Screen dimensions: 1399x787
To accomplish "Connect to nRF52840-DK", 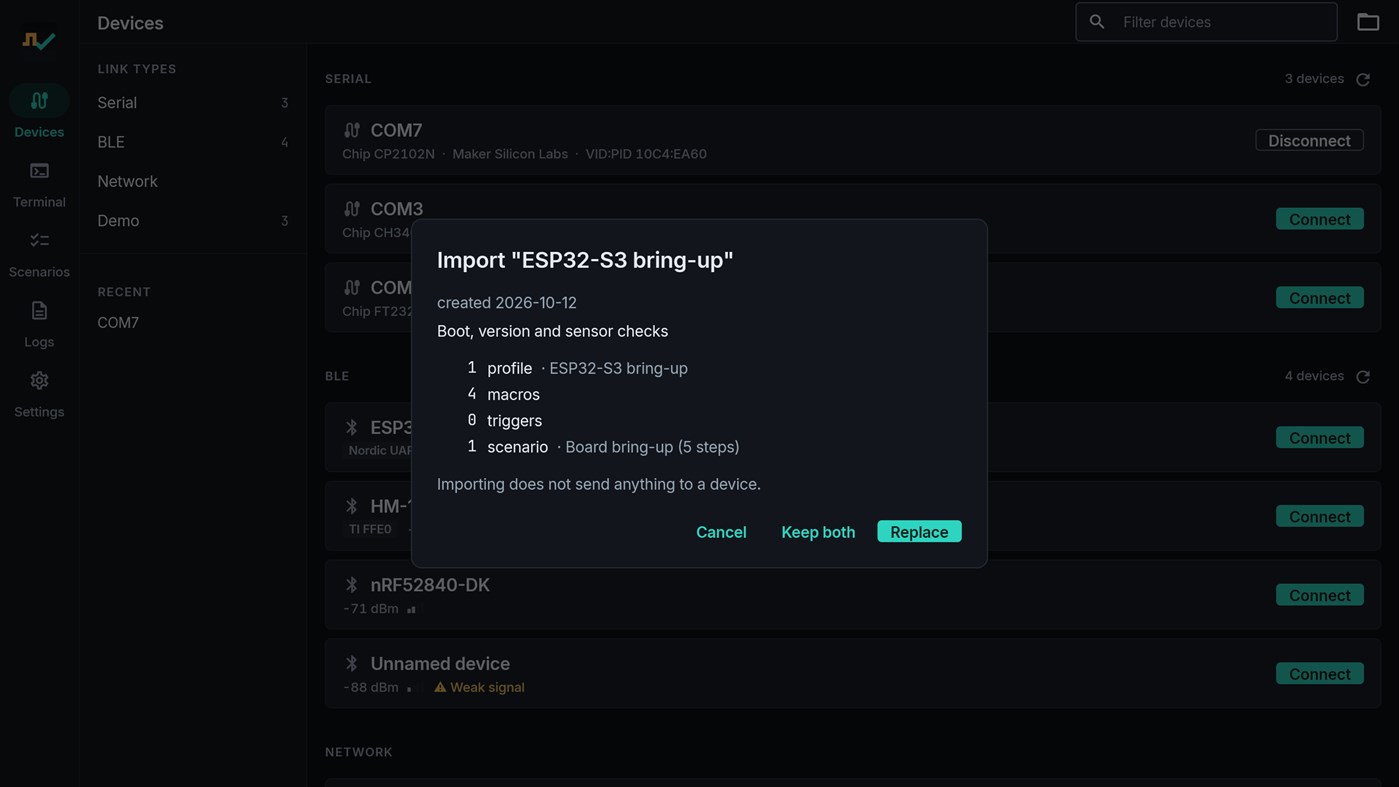I will 1319,595.
